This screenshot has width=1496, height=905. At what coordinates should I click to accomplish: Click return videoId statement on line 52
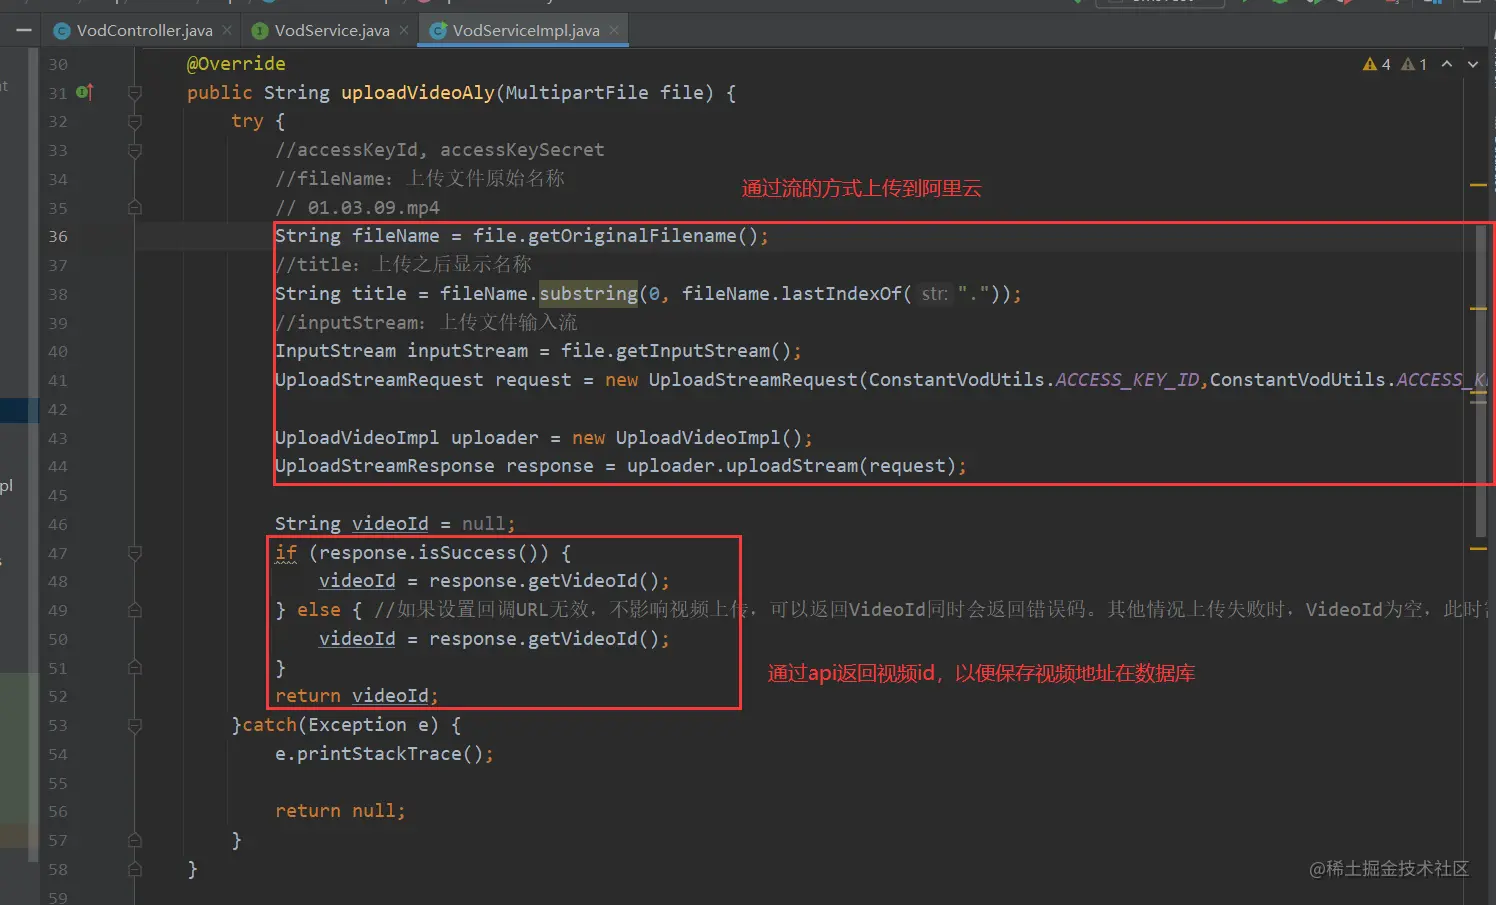tap(356, 696)
